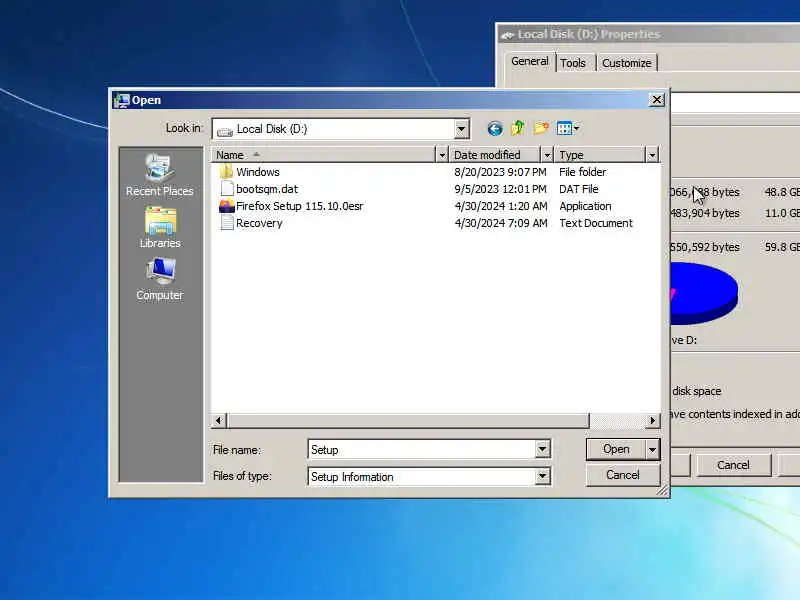Click the horizontal scrollbar right arrow

tap(653, 420)
